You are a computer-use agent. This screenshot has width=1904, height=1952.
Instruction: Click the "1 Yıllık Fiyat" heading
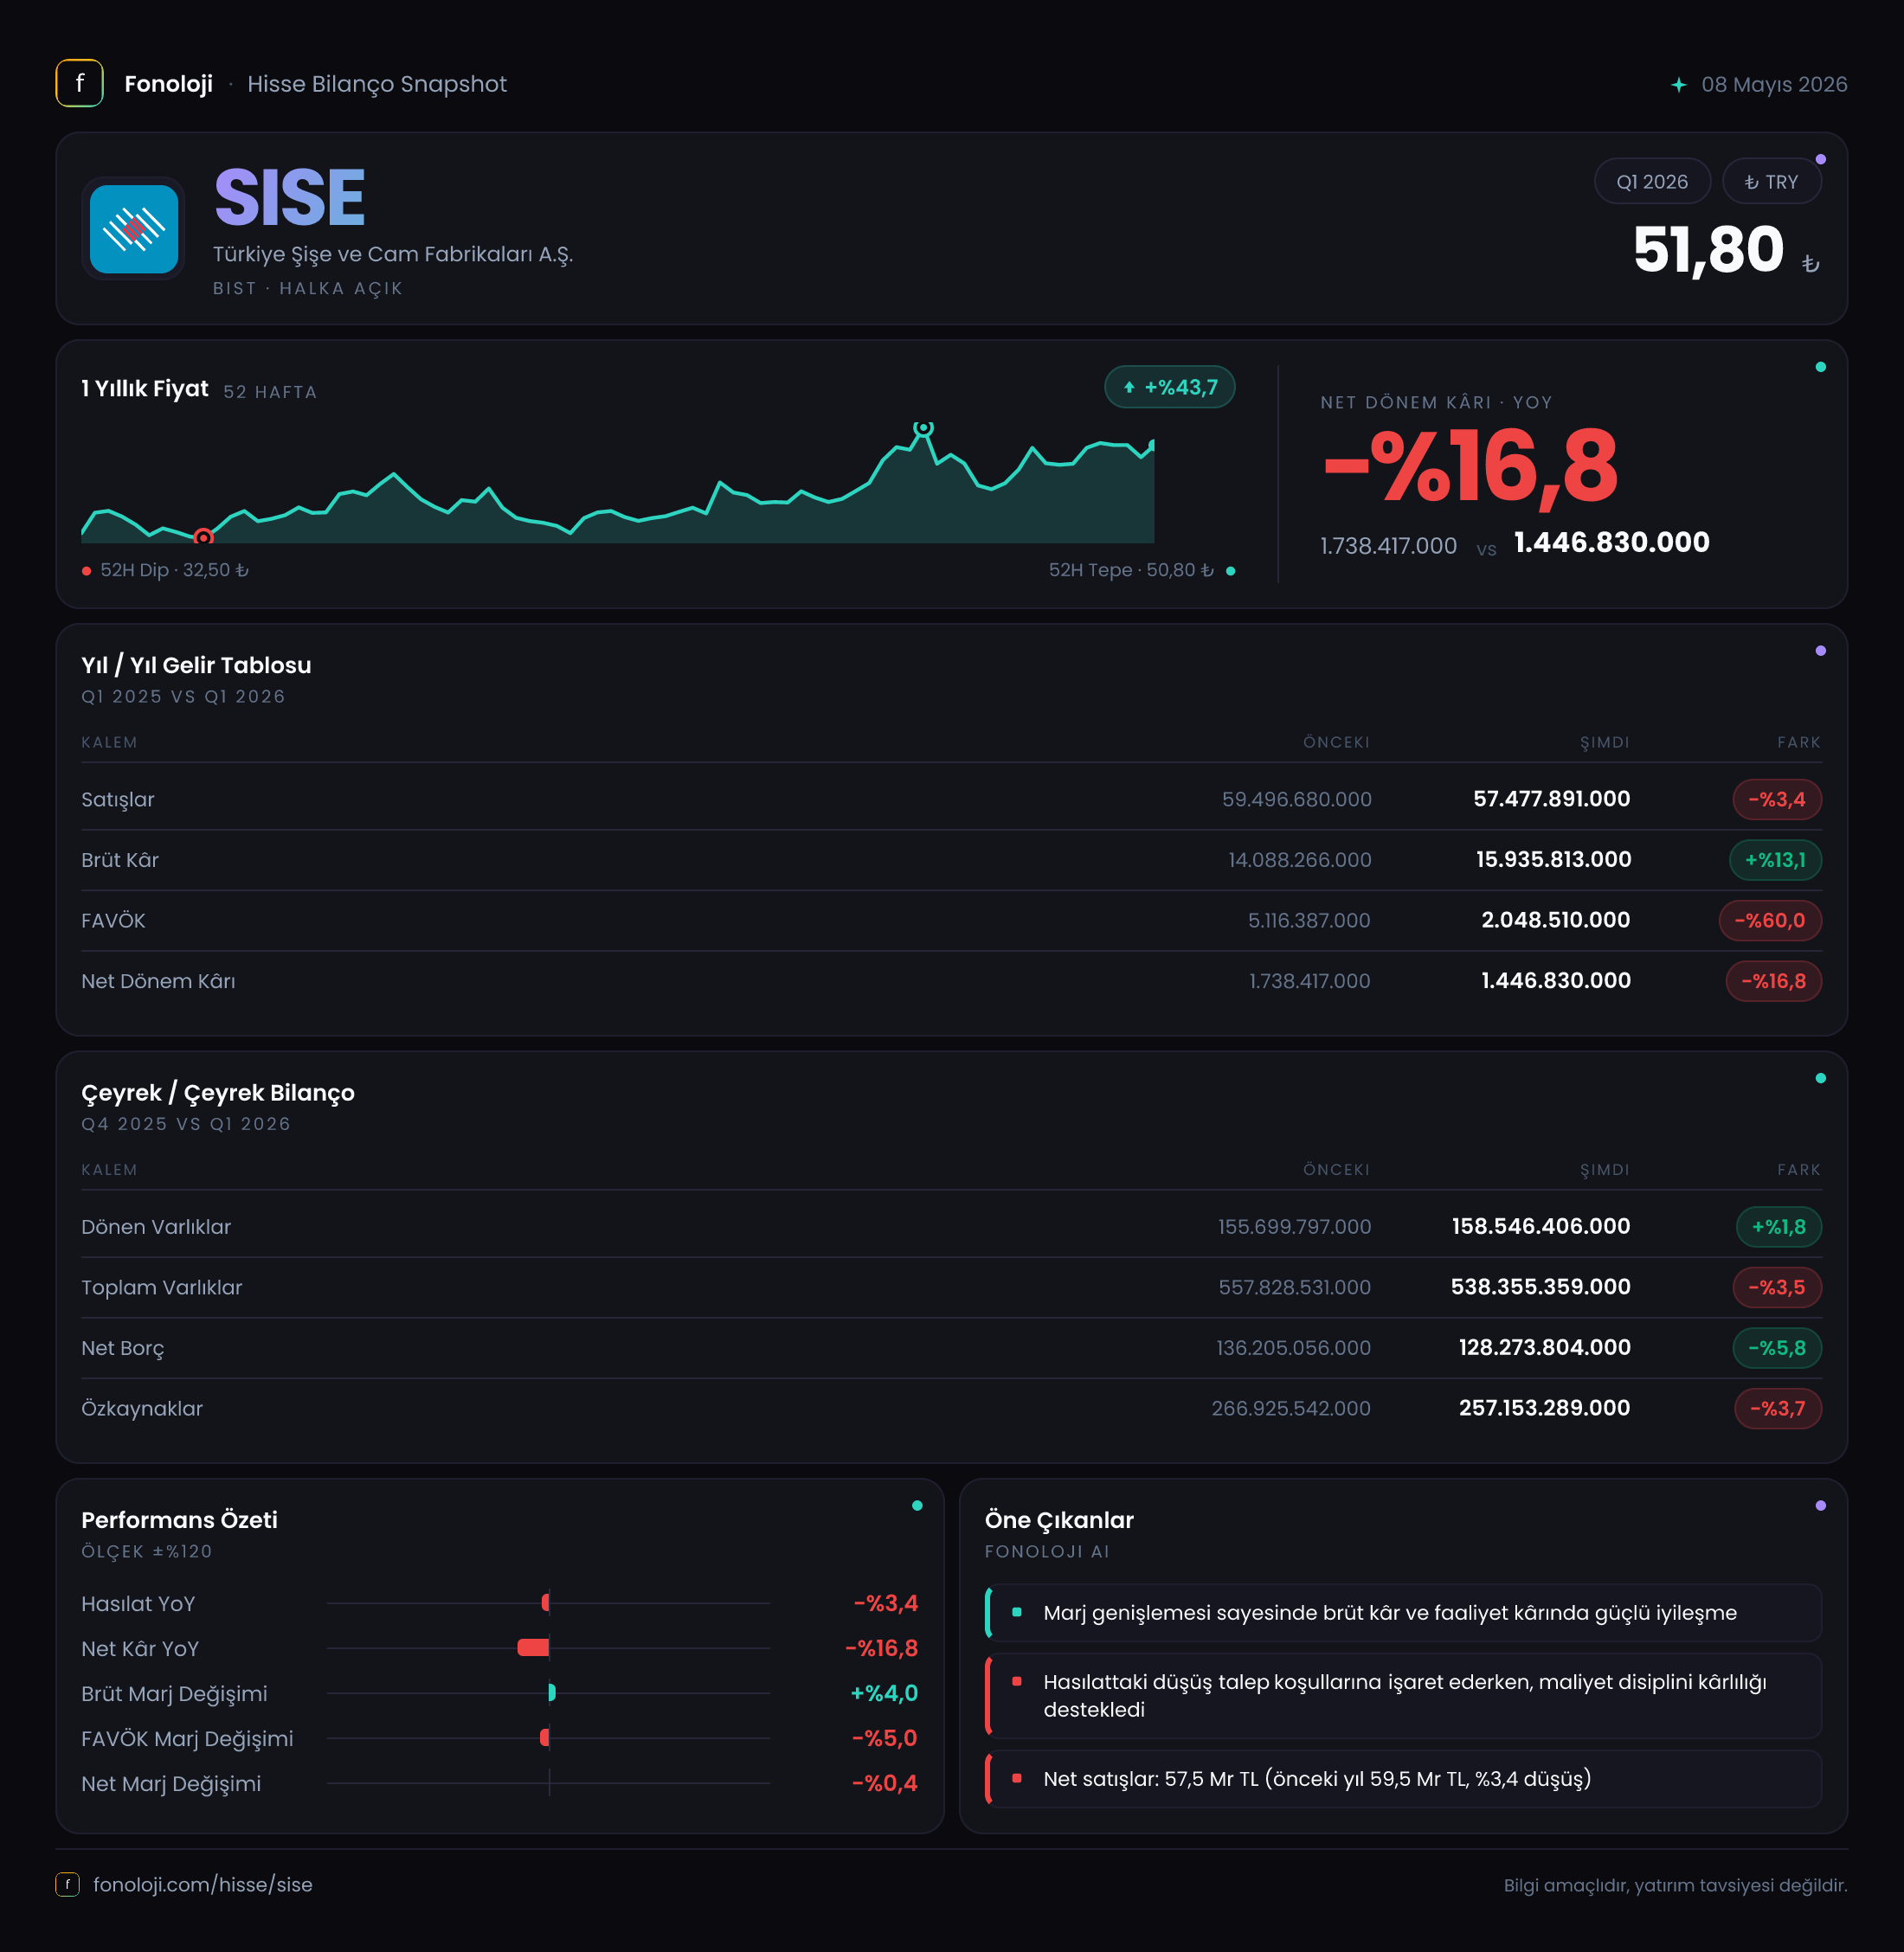tap(145, 388)
